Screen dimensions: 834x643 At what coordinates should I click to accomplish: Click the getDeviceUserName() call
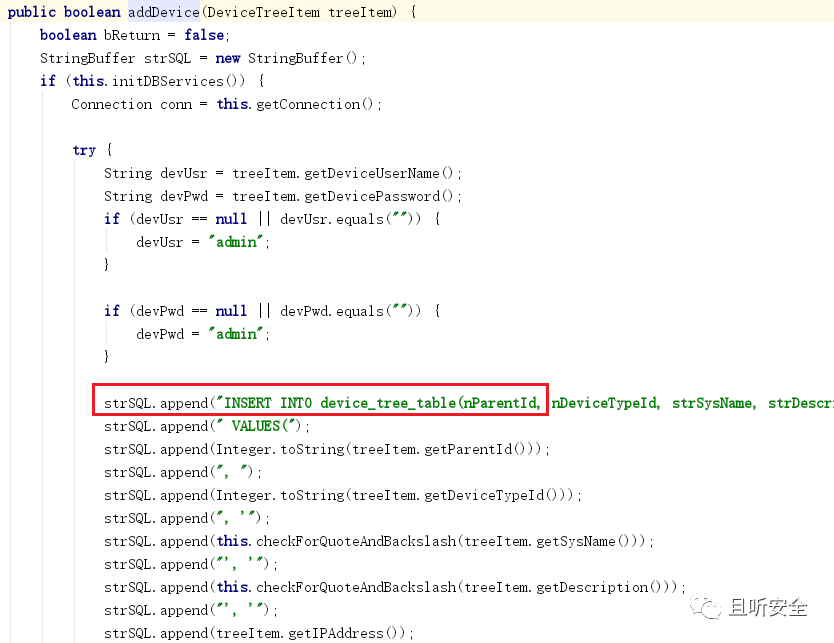pos(378,173)
